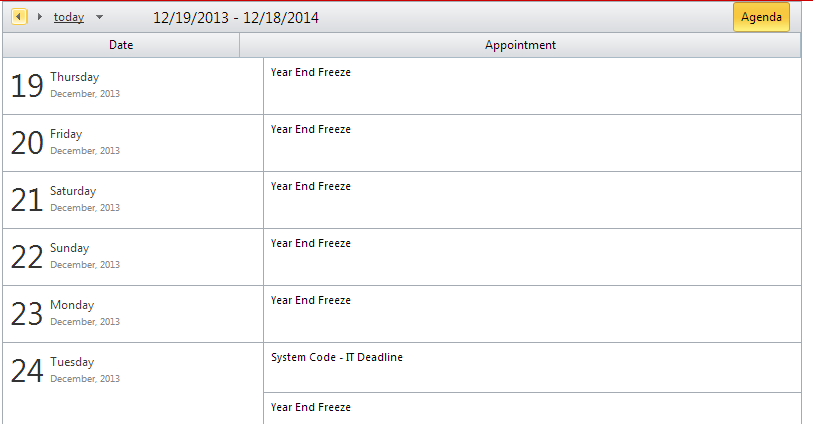Click the Date column header

coord(121,45)
